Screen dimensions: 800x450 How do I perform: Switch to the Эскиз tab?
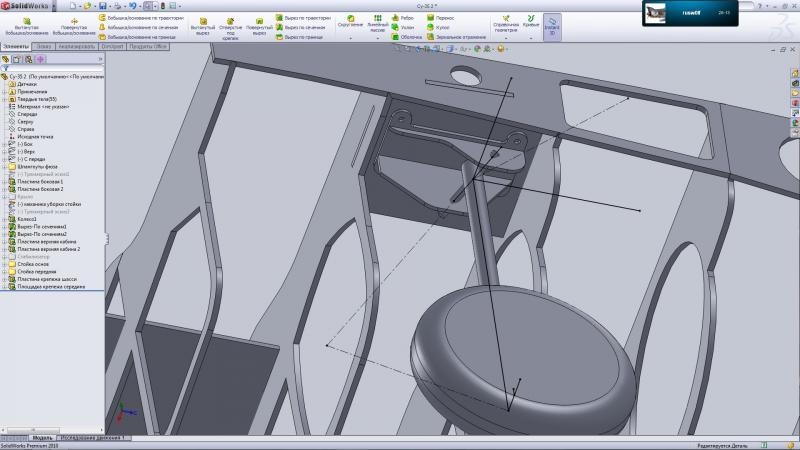point(43,46)
